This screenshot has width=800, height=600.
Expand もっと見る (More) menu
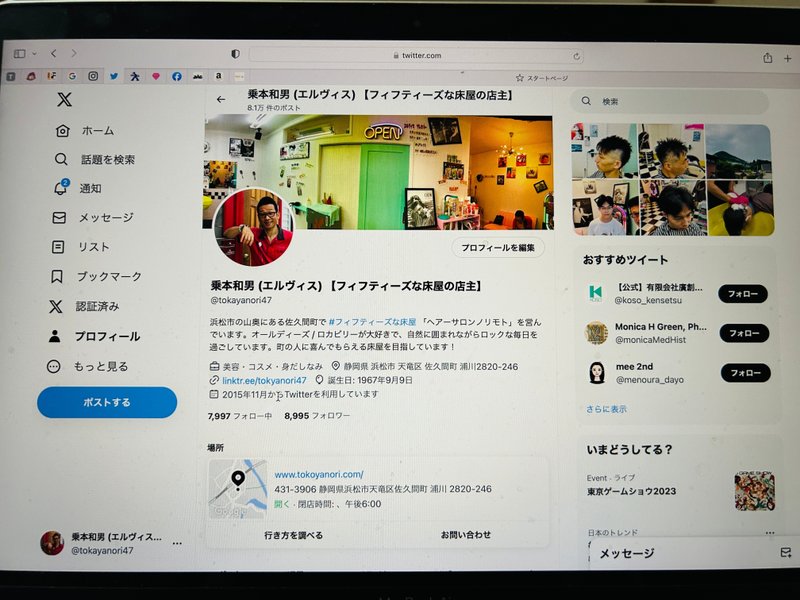pyautogui.click(x=87, y=366)
